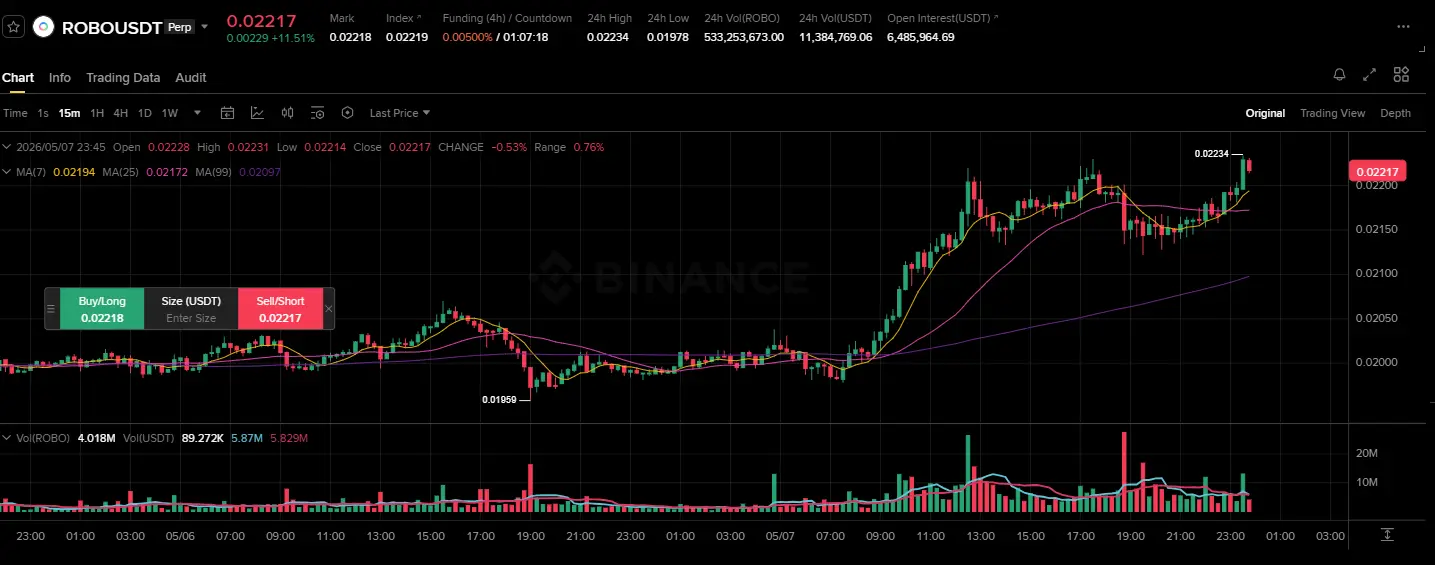Image resolution: width=1435 pixels, height=565 pixels.
Task: Open the Trading Data tab
Action: click(123, 77)
